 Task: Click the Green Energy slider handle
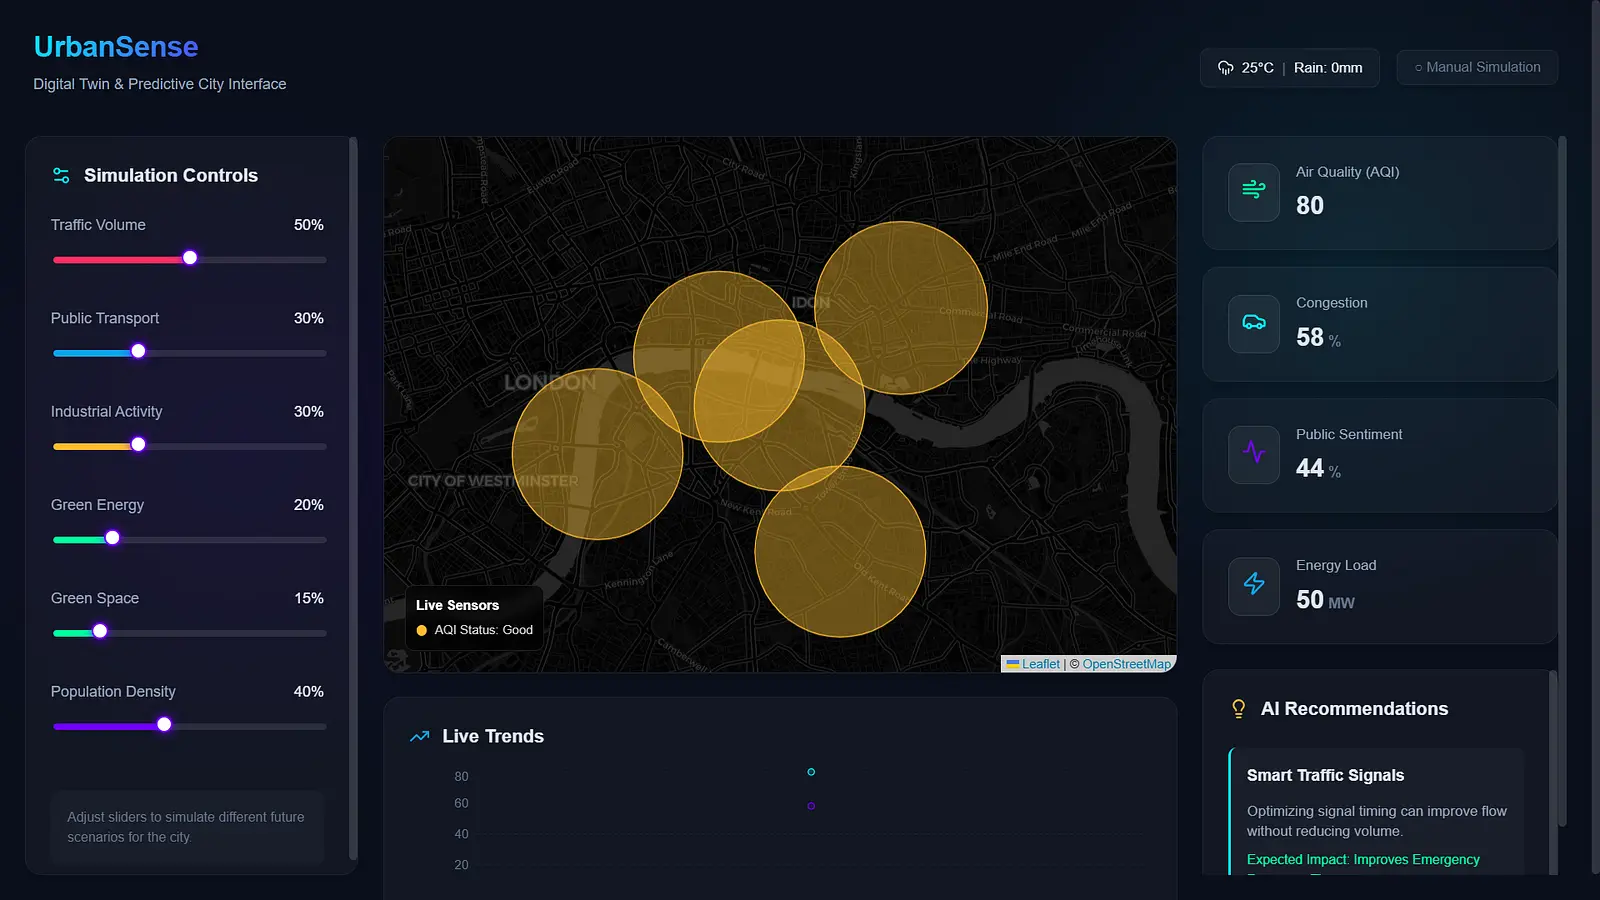coord(113,538)
